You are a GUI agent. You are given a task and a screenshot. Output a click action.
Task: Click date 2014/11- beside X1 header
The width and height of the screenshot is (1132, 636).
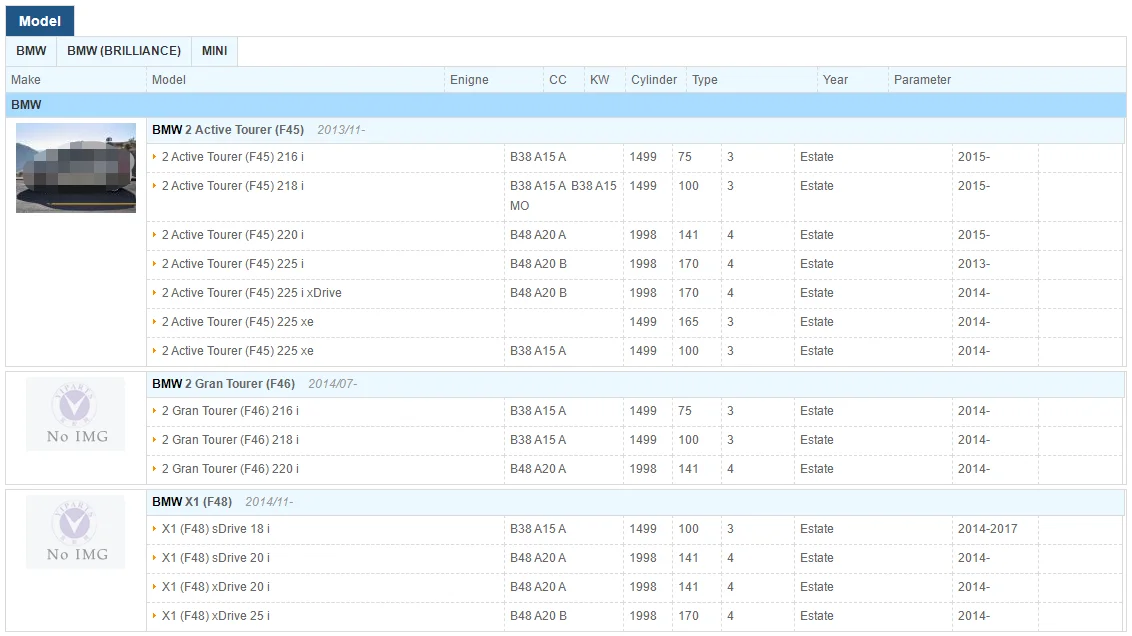(x=269, y=502)
